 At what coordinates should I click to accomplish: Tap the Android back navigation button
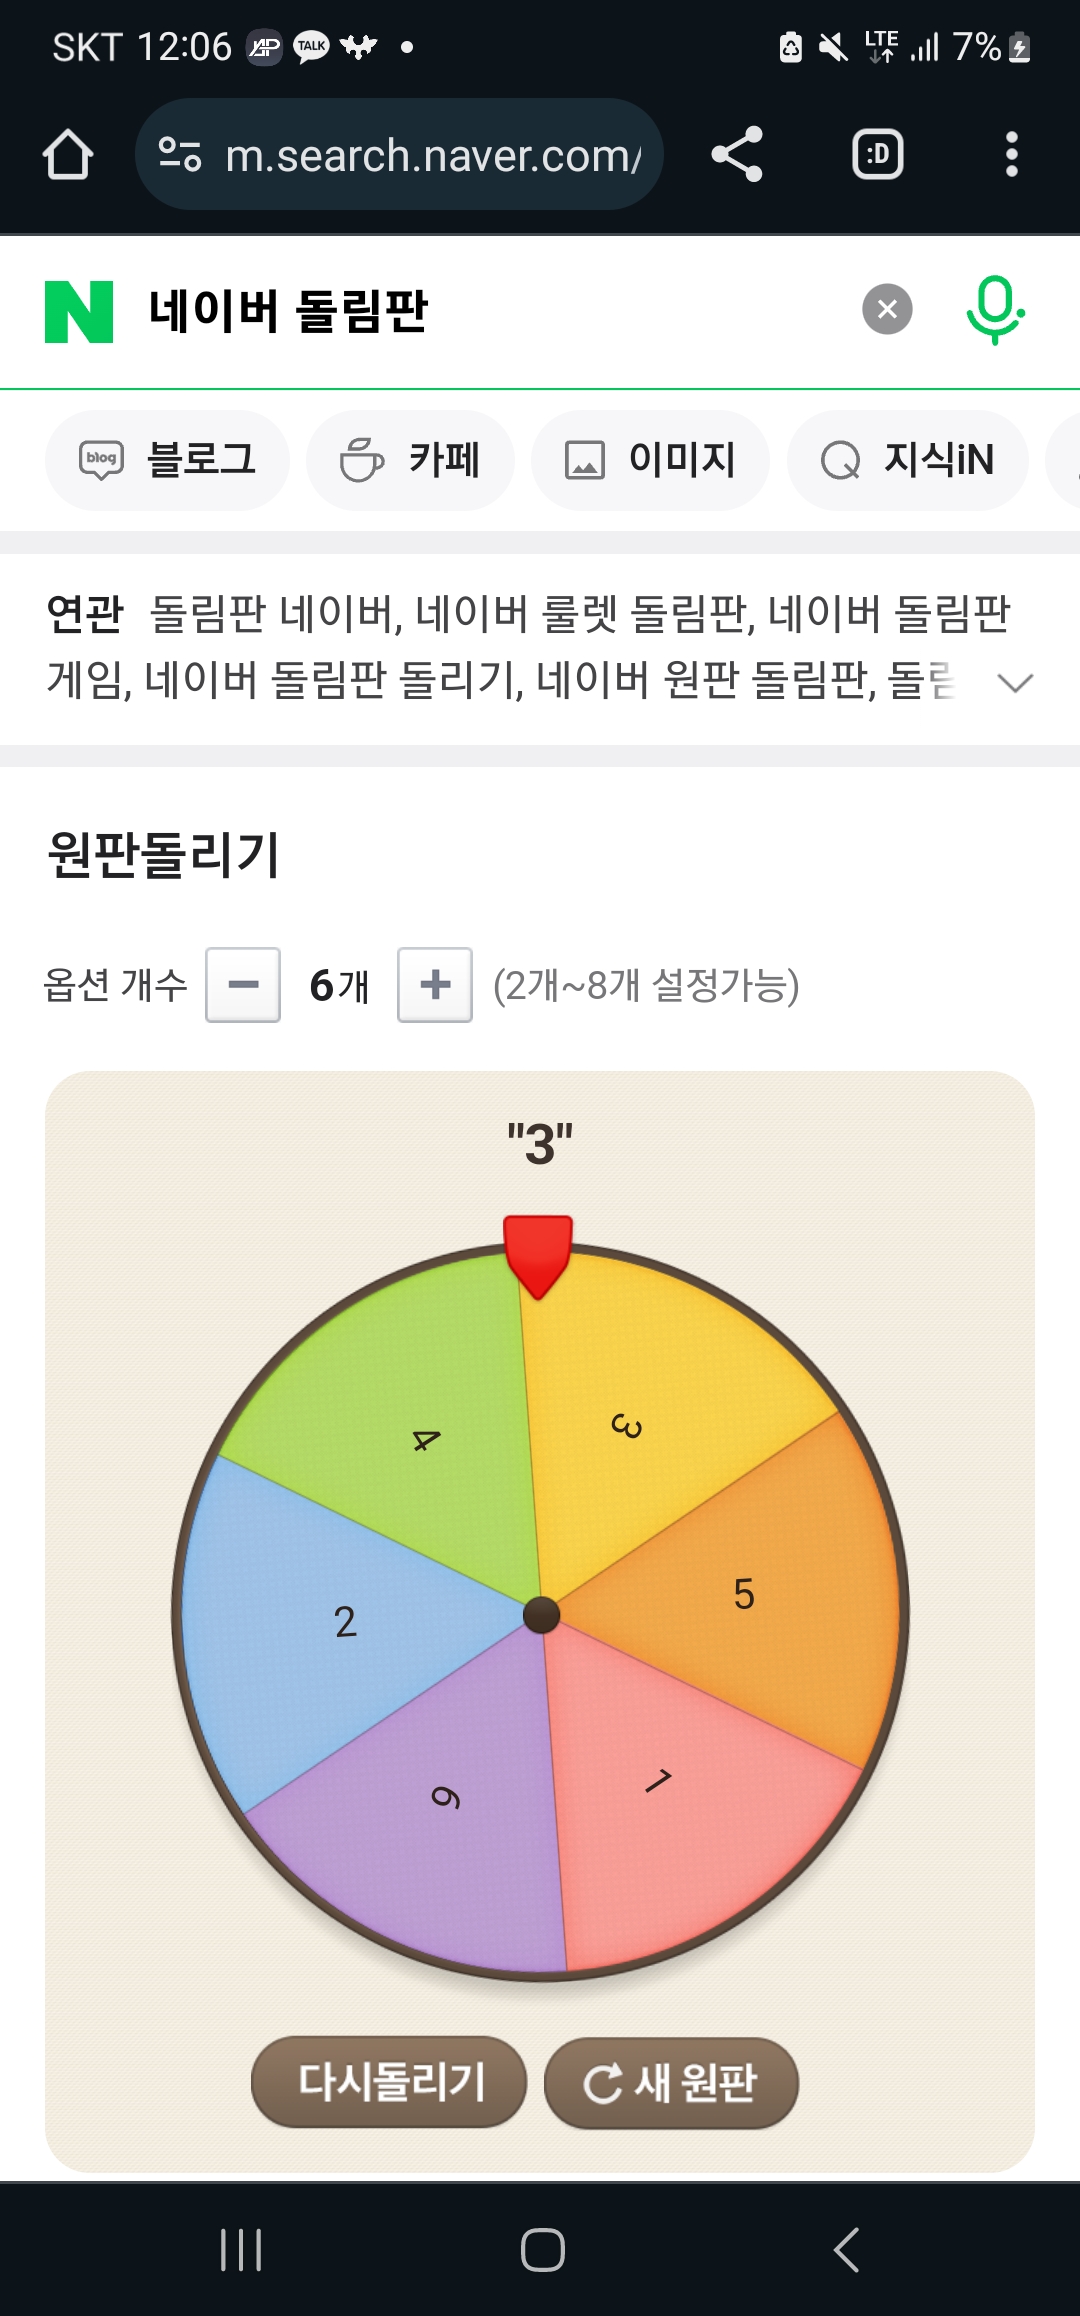846,2250
